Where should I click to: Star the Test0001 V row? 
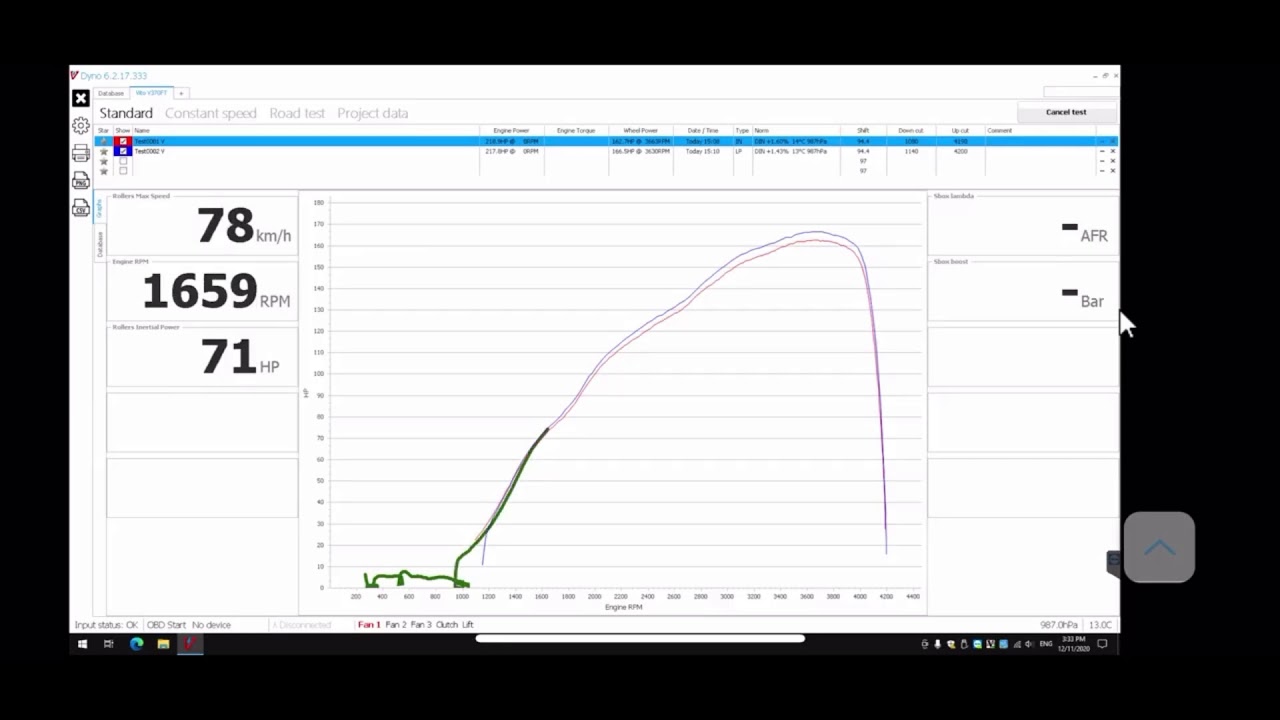click(103, 141)
